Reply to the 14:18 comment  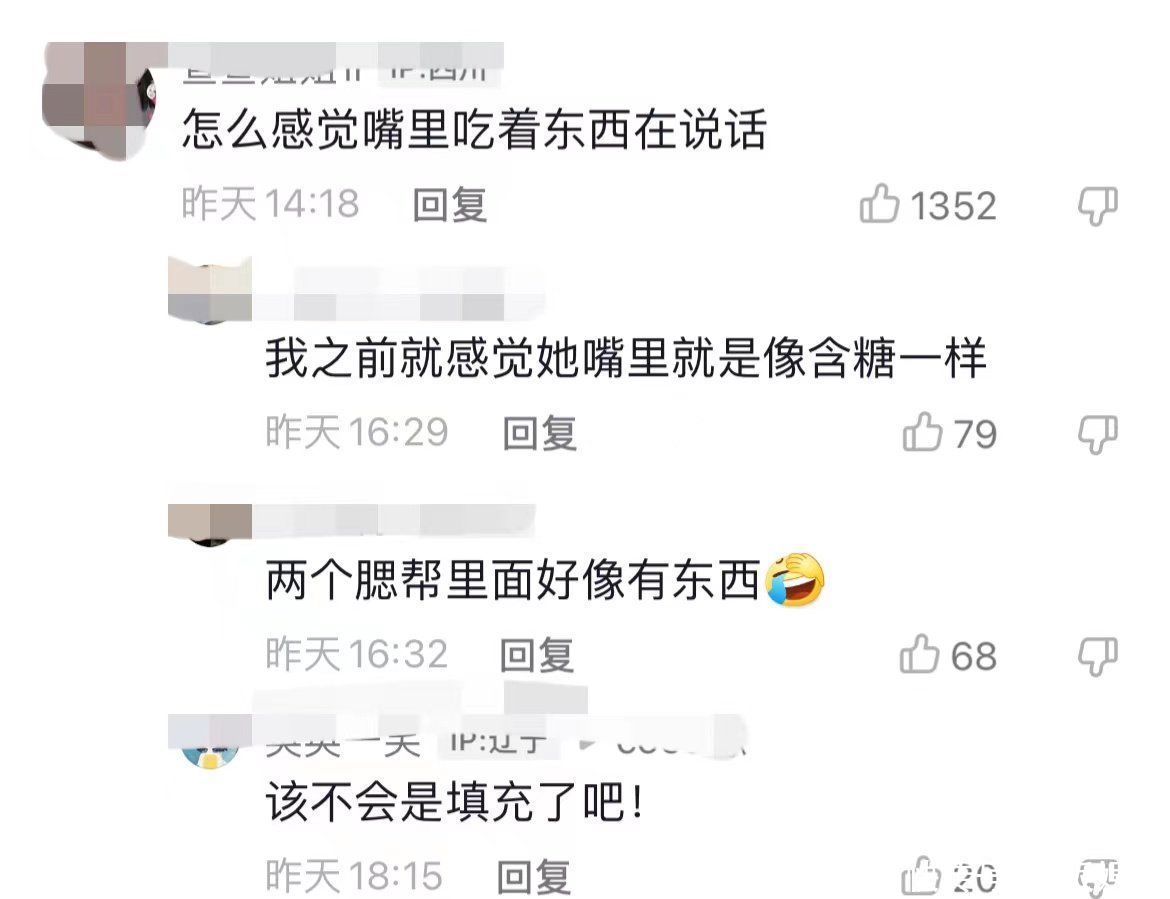coord(450,205)
